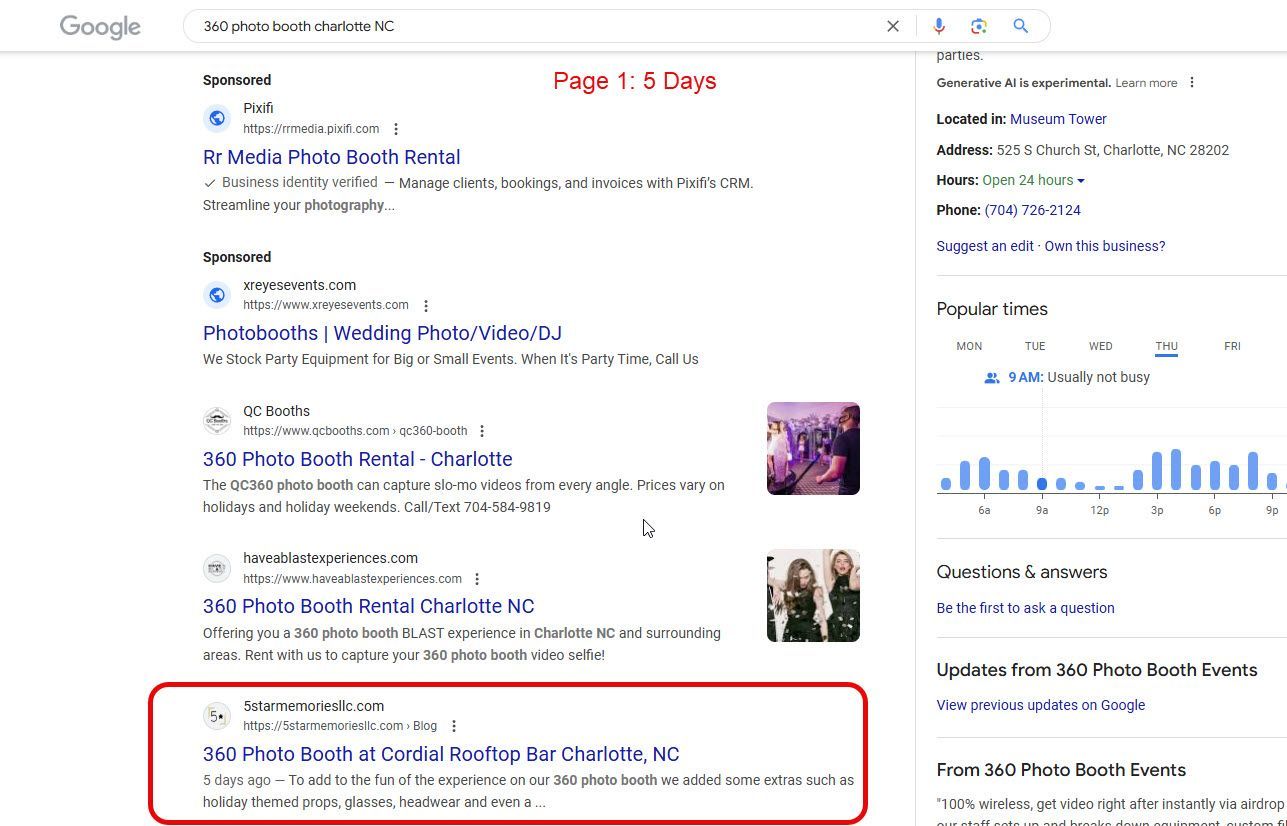
Task: Click View previous updates on Google
Action: 1041,705
